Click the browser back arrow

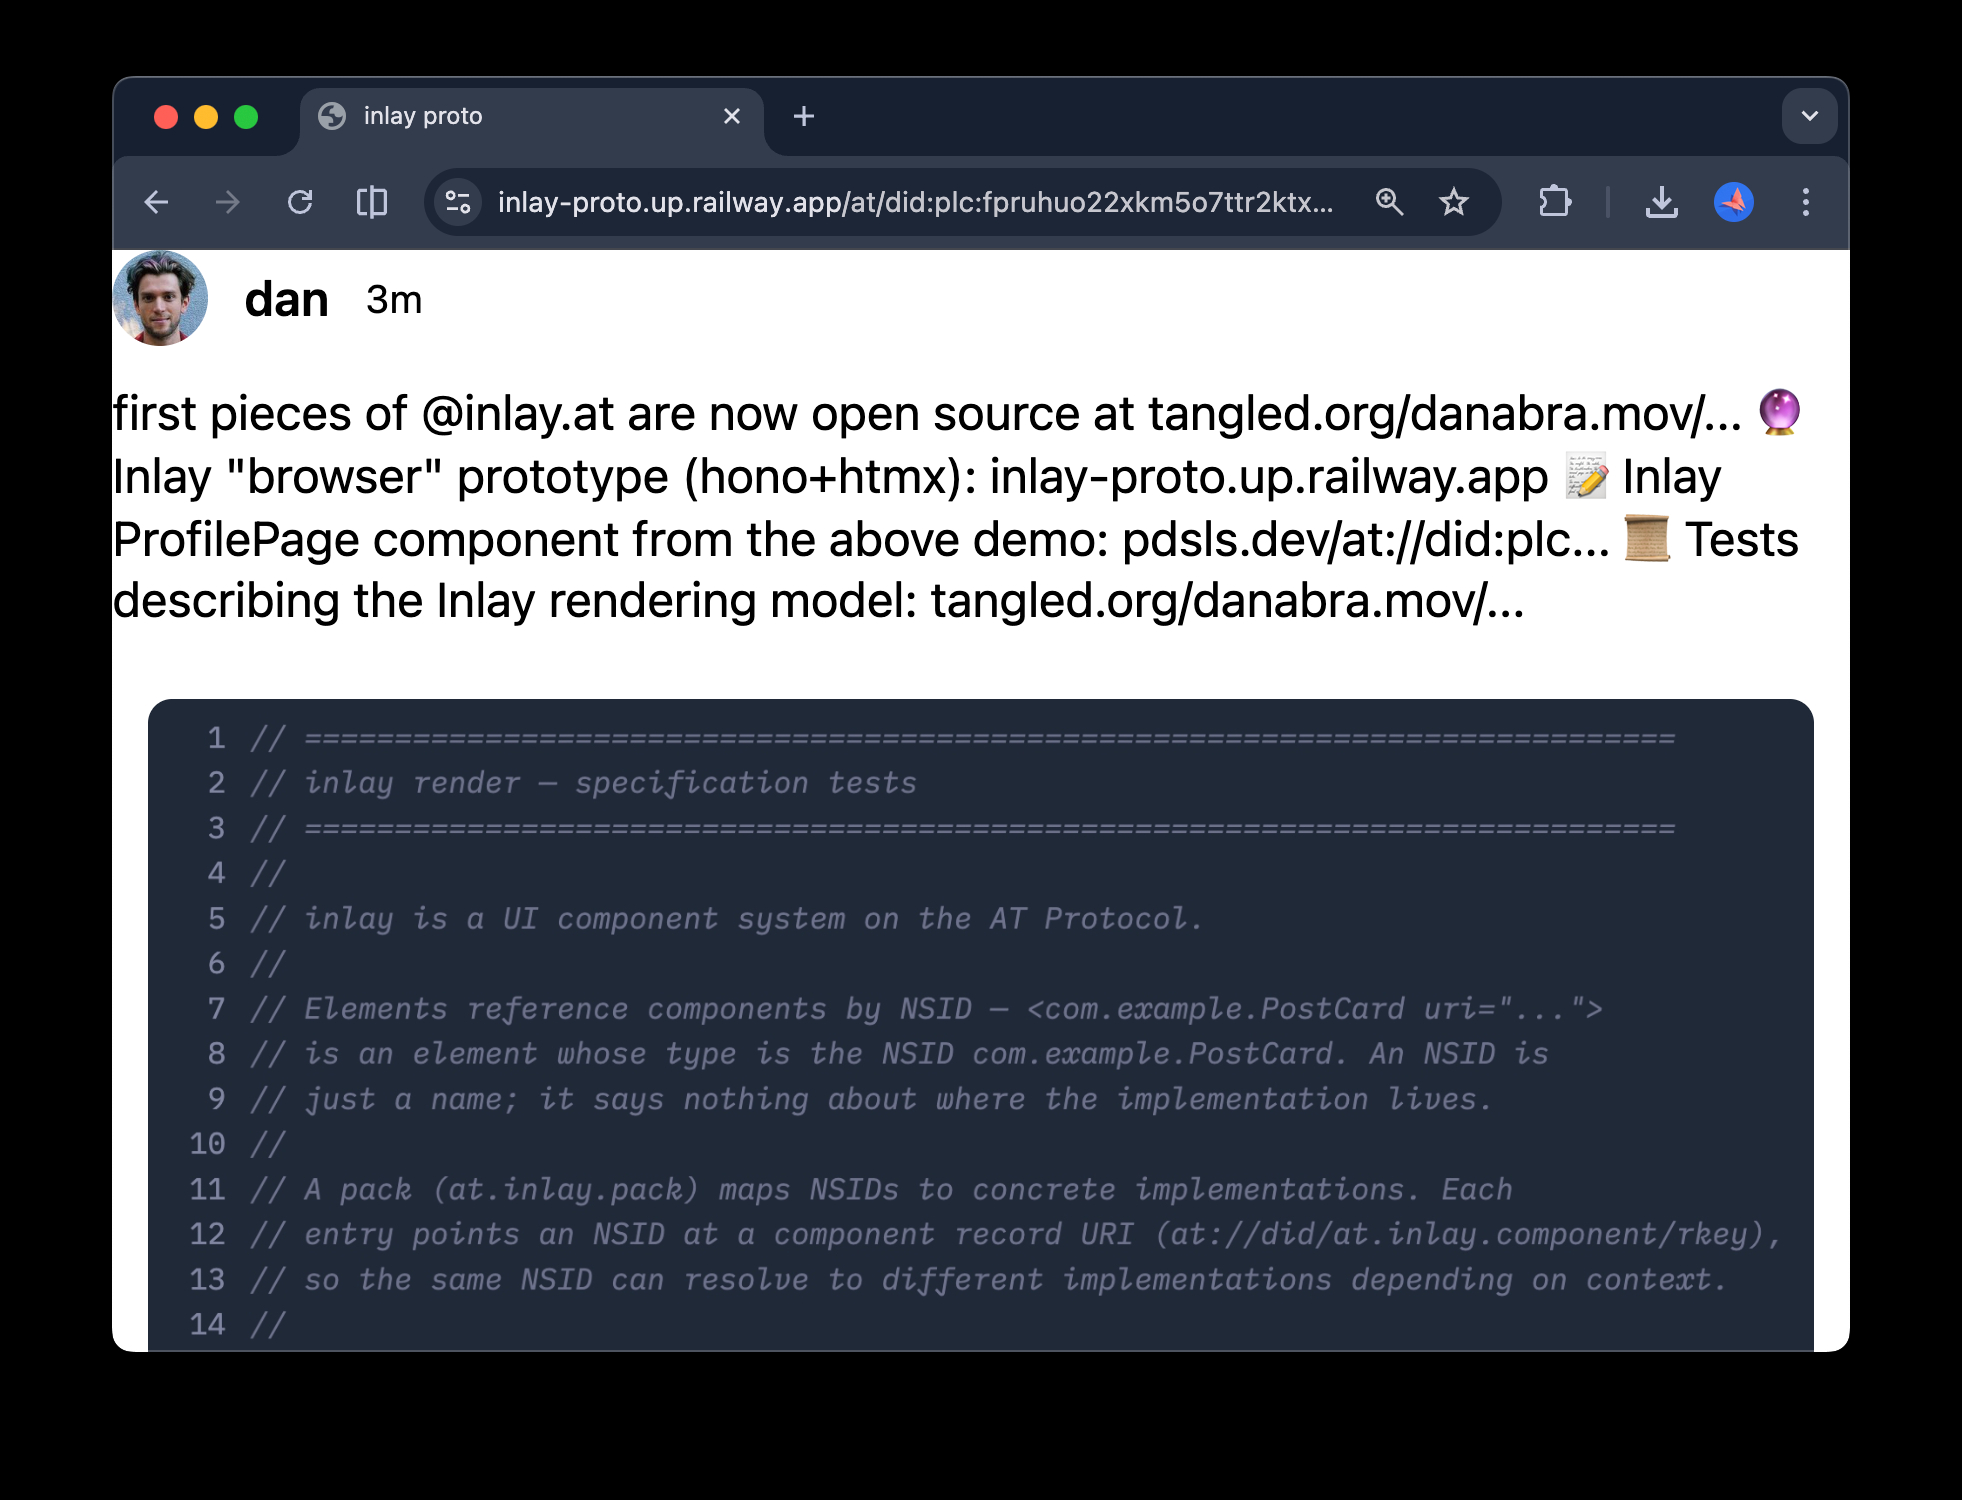(x=157, y=203)
